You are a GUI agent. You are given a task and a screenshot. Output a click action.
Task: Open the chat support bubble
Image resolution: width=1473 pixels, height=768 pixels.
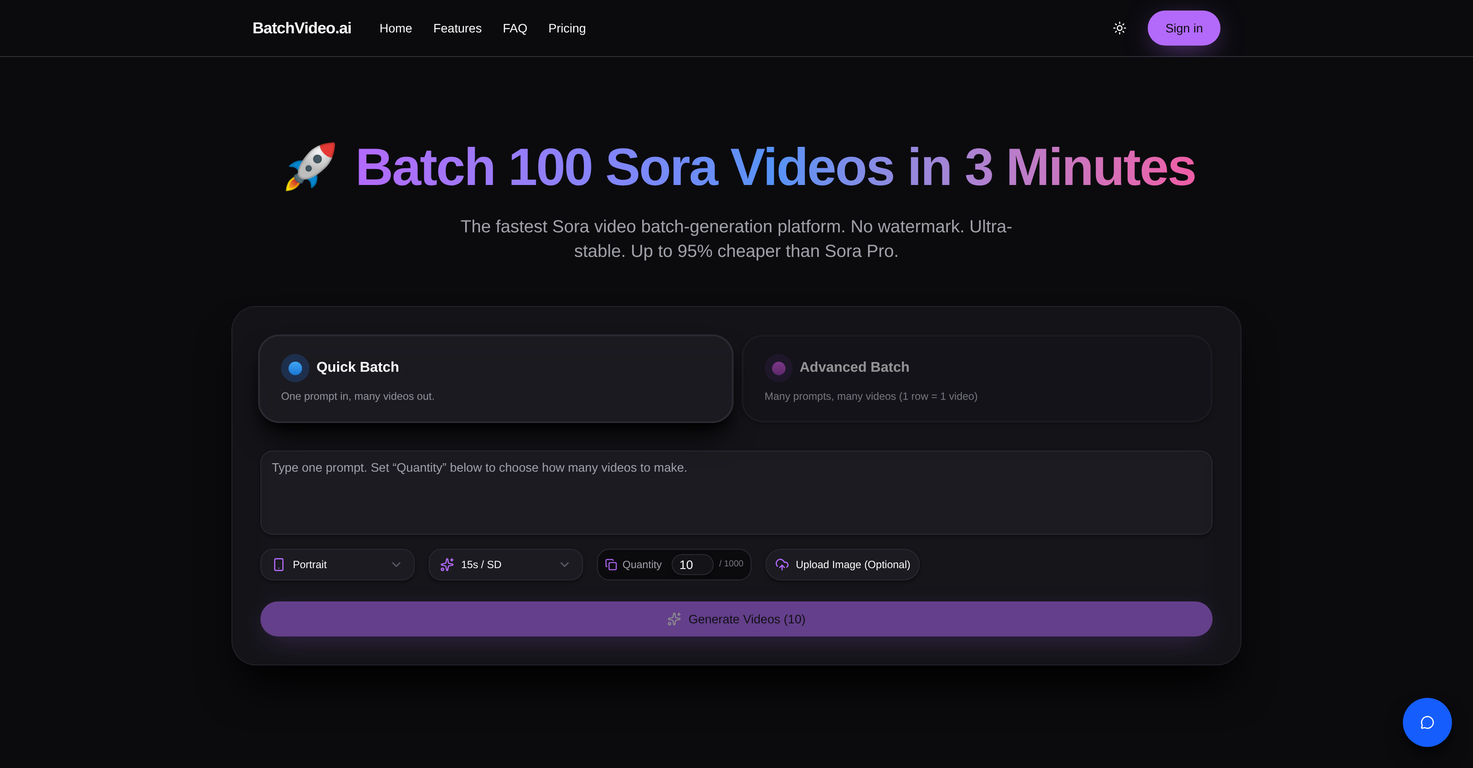tap(1426, 722)
